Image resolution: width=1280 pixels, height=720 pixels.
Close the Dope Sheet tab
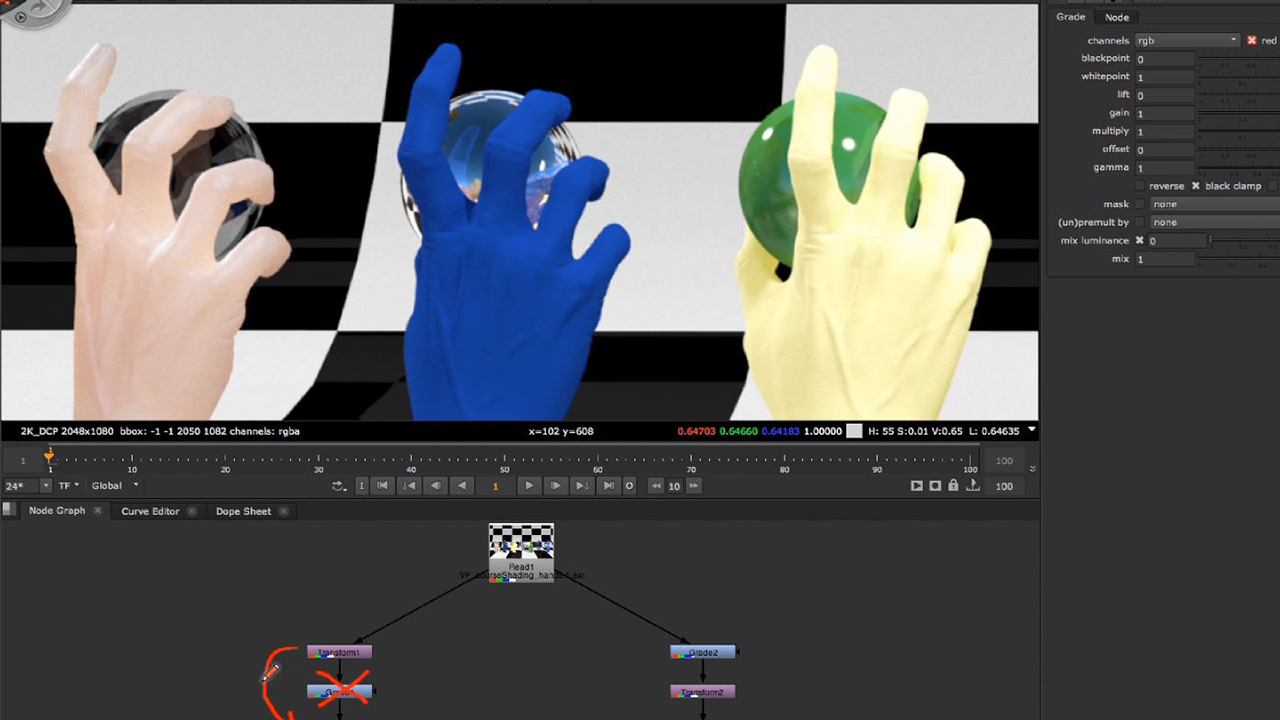click(284, 511)
